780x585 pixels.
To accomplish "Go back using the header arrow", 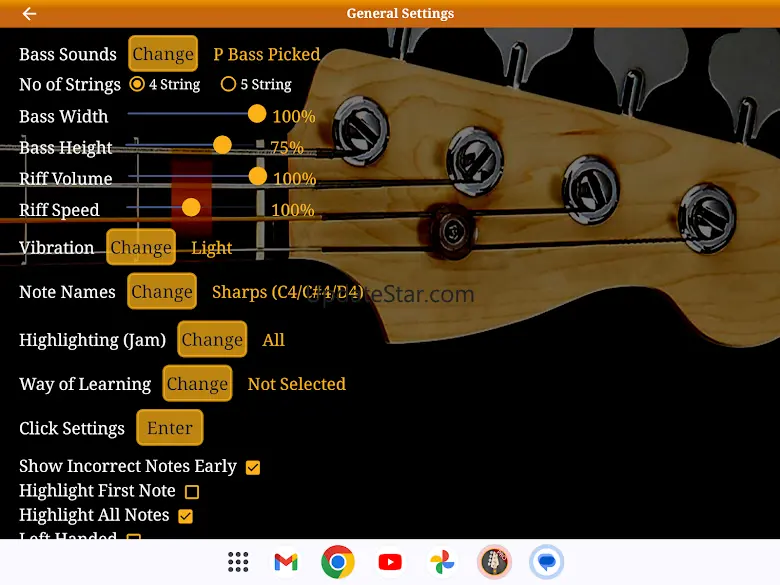I will [29, 13].
